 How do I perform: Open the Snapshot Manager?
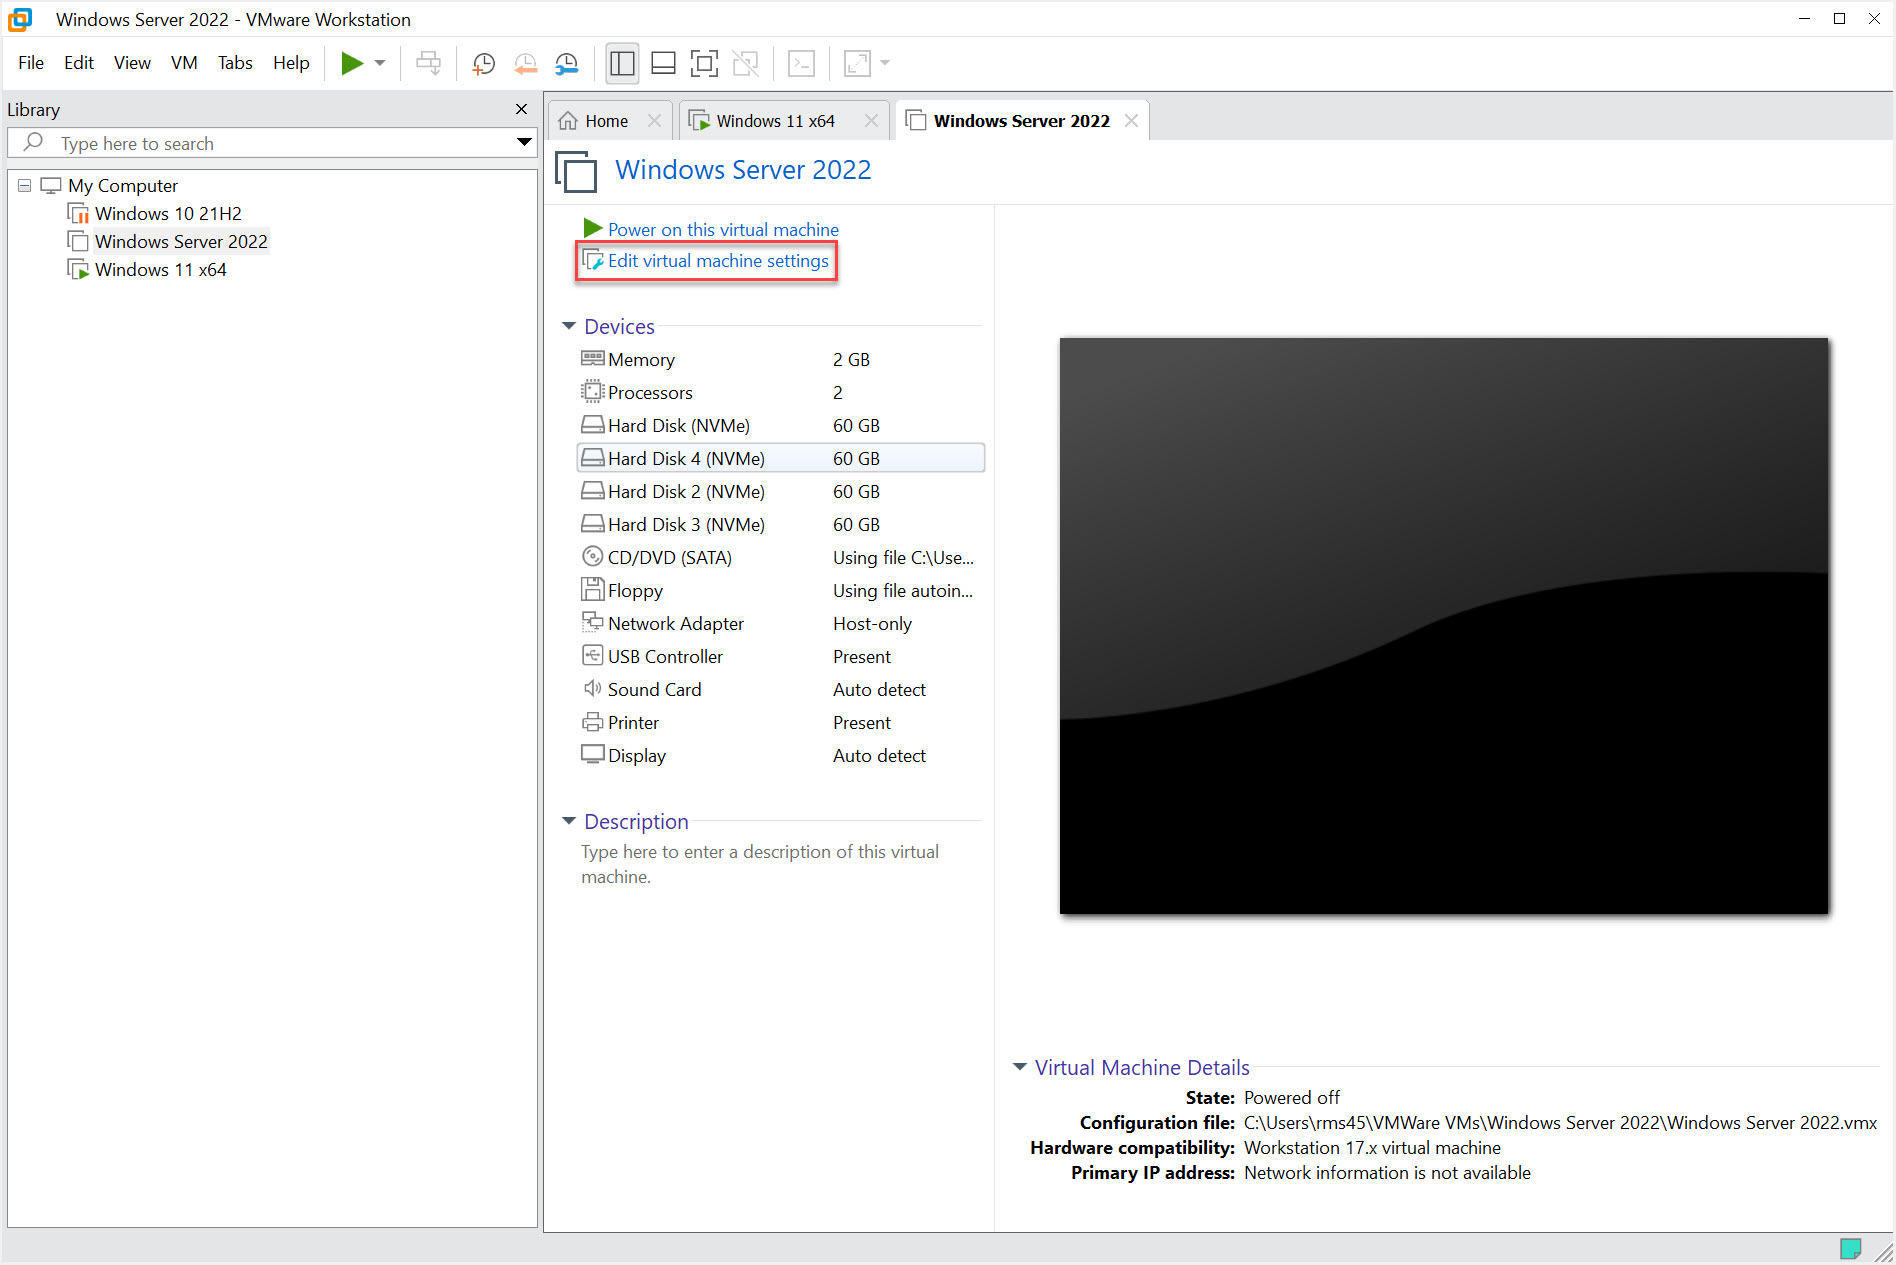[x=566, y=63]
